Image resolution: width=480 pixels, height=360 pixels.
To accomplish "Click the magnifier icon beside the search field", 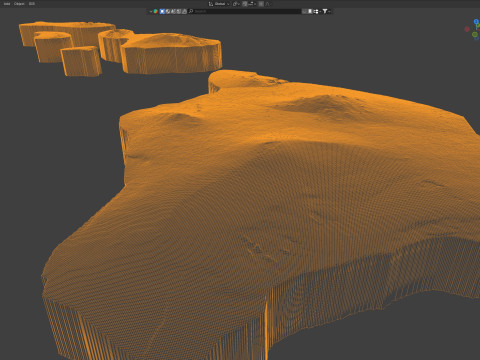I will [191, 11].
